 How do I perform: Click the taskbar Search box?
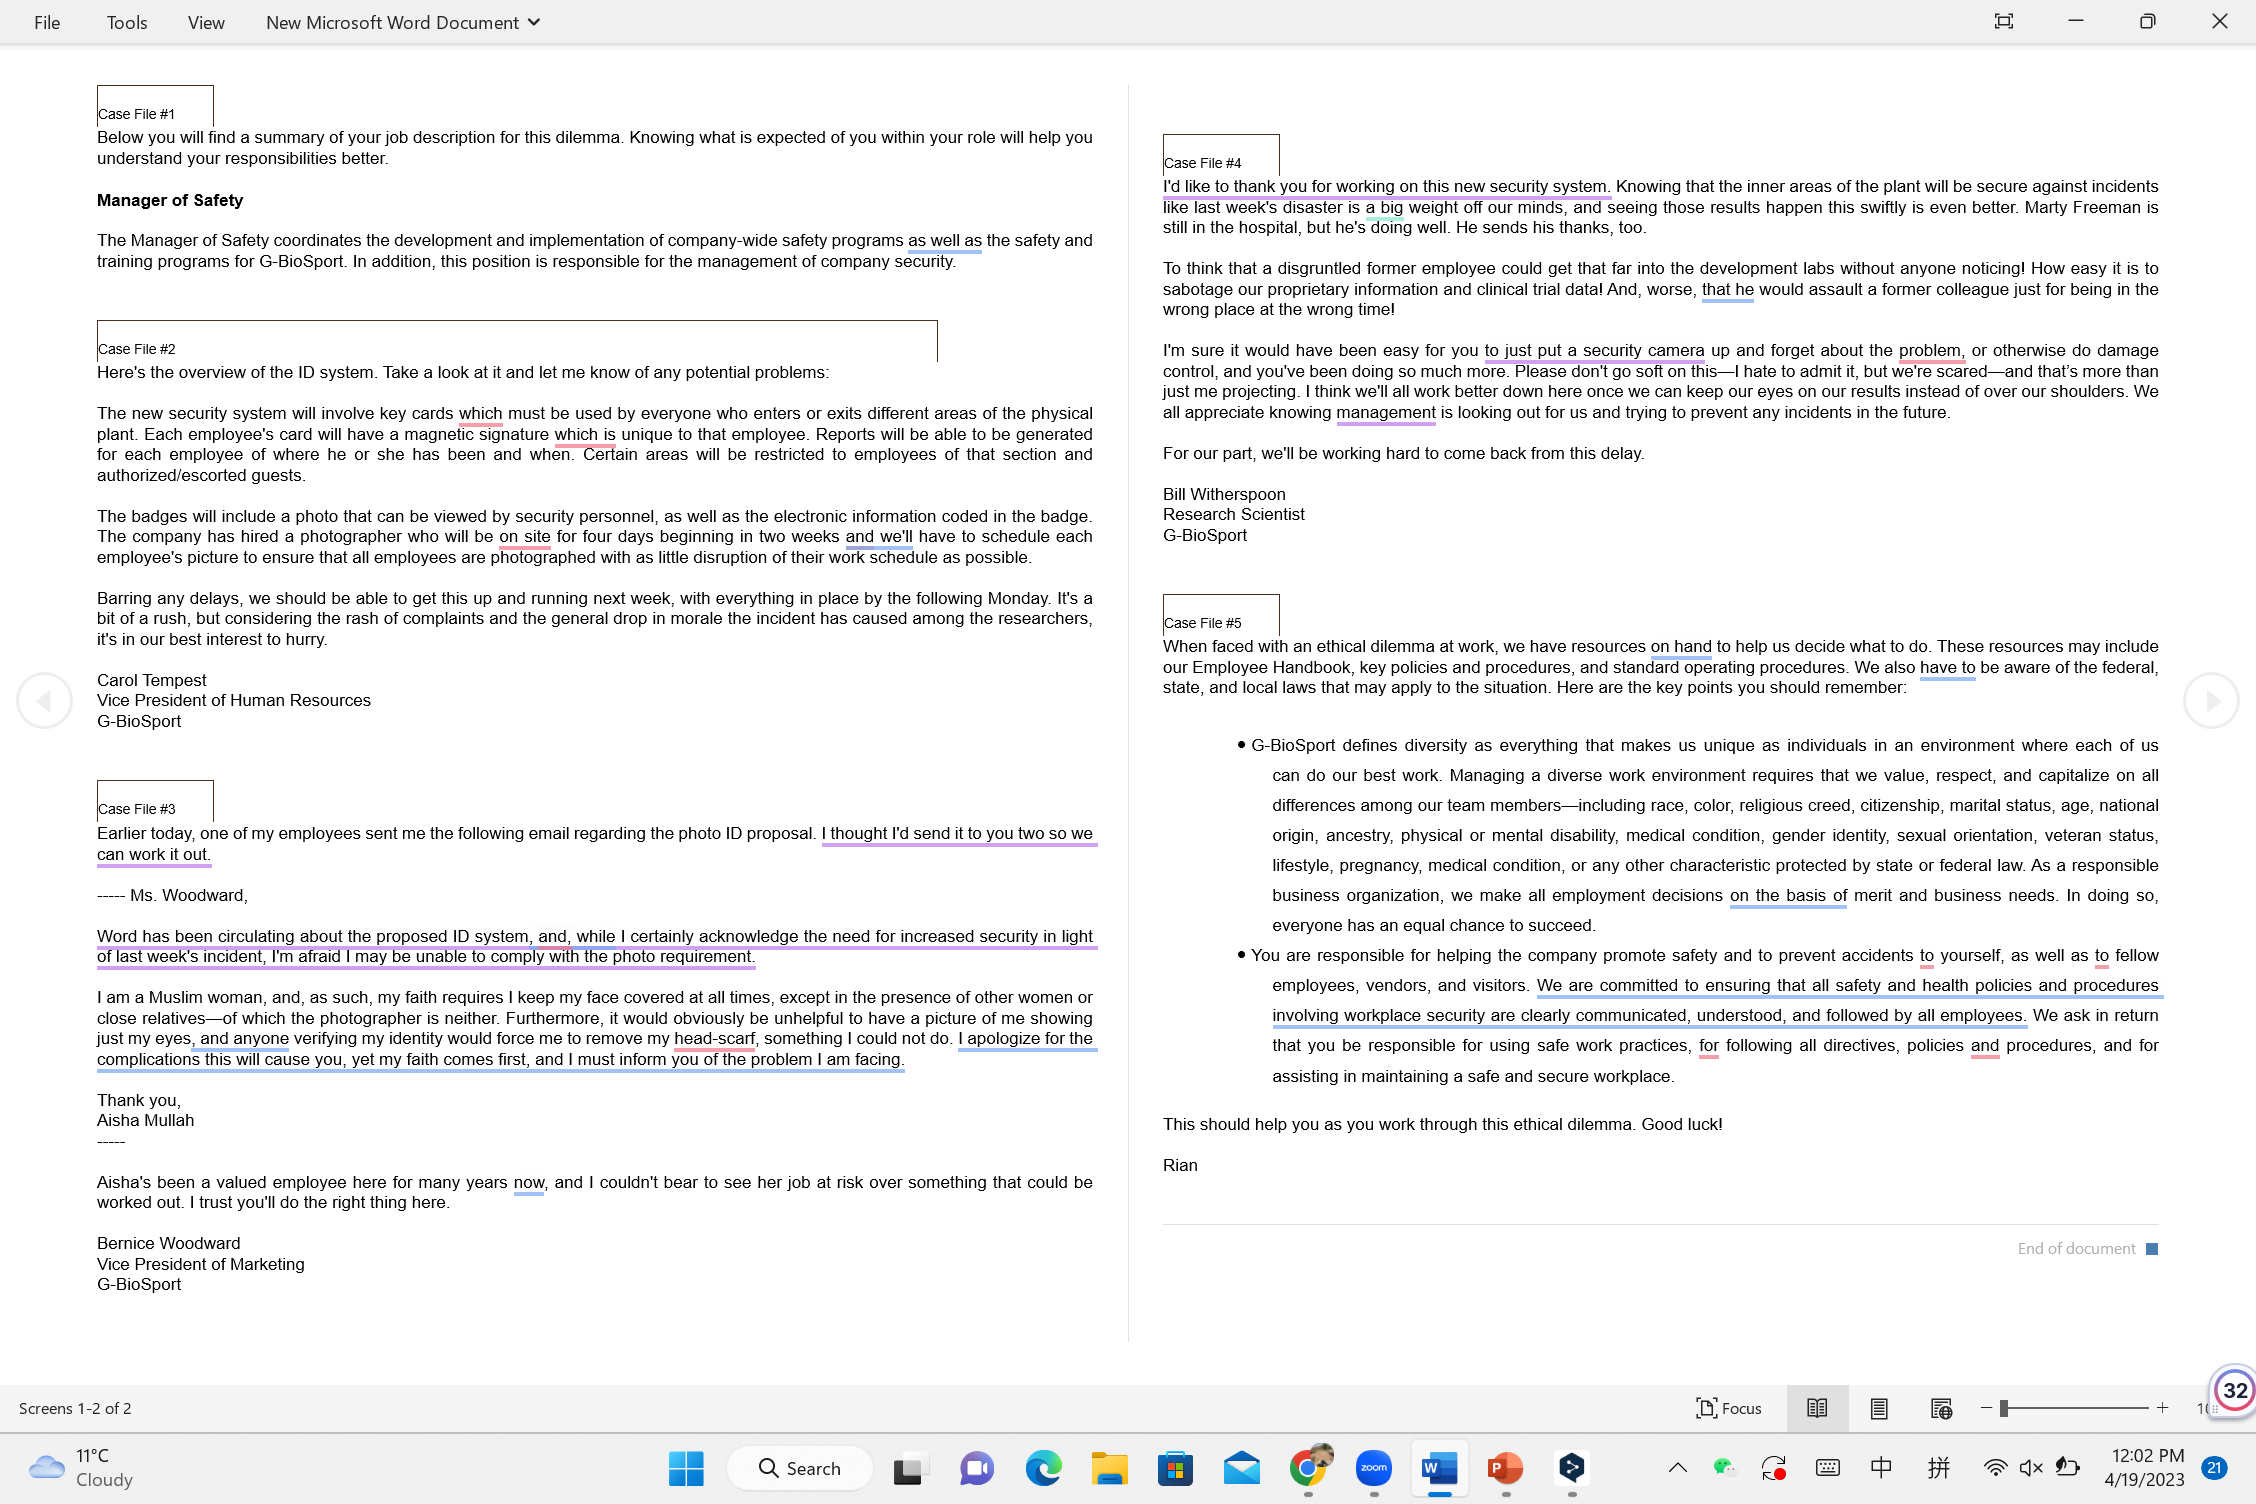[800, 1468]
